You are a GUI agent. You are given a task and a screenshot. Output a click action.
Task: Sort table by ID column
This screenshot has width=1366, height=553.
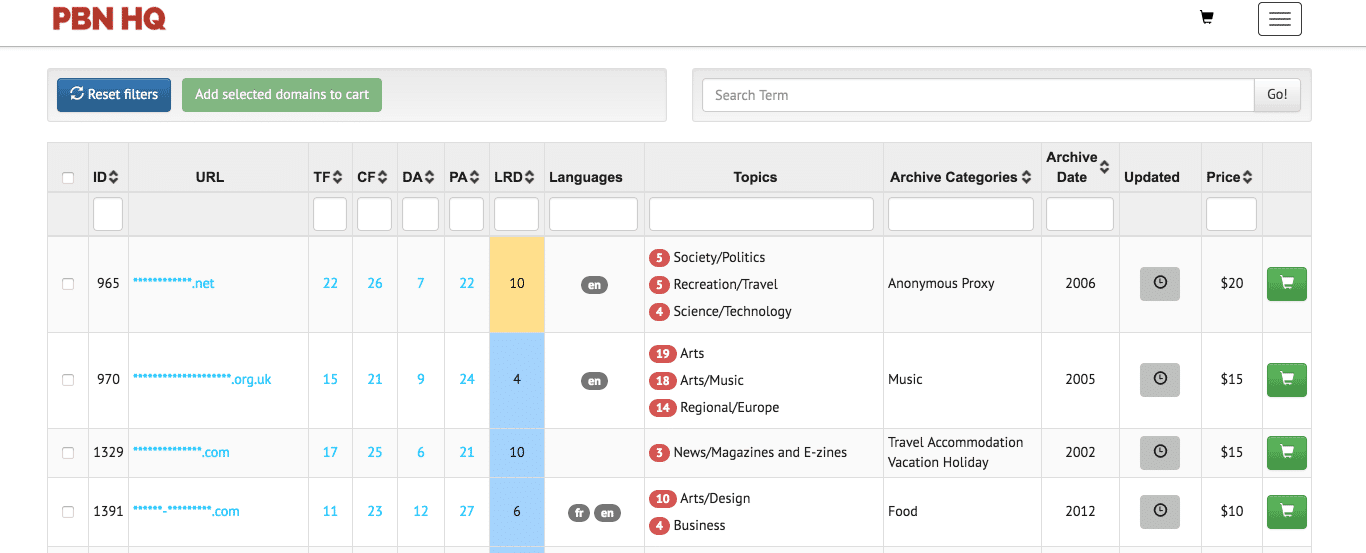tap(106, 177)
